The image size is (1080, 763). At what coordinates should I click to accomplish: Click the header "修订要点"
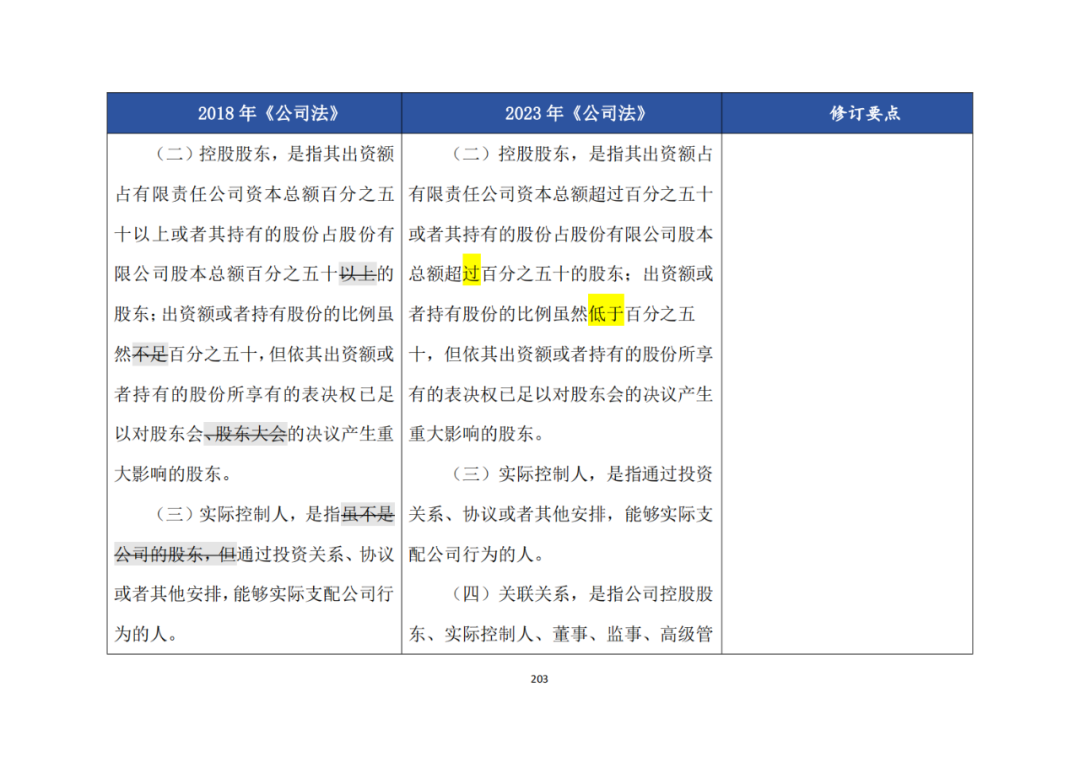click(x=864, y=114)
